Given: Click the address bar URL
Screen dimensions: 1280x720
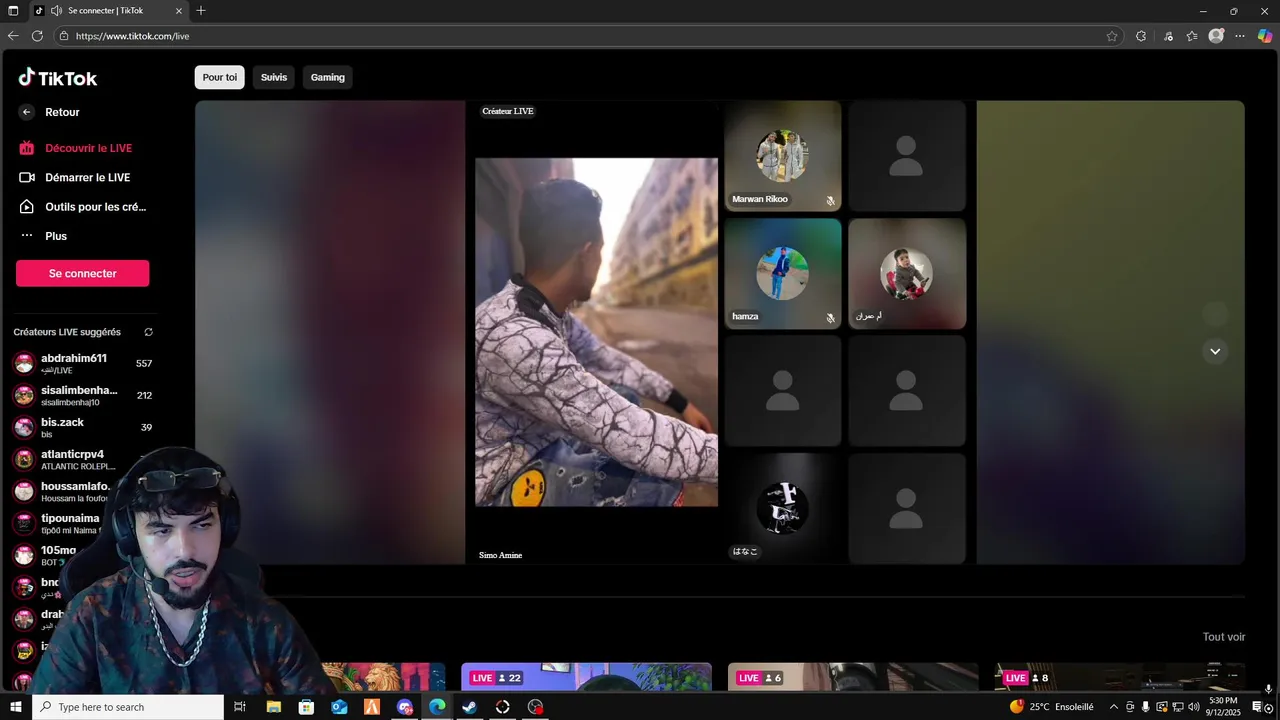Looking at the screenshot, I should click(x=132, y=36).
